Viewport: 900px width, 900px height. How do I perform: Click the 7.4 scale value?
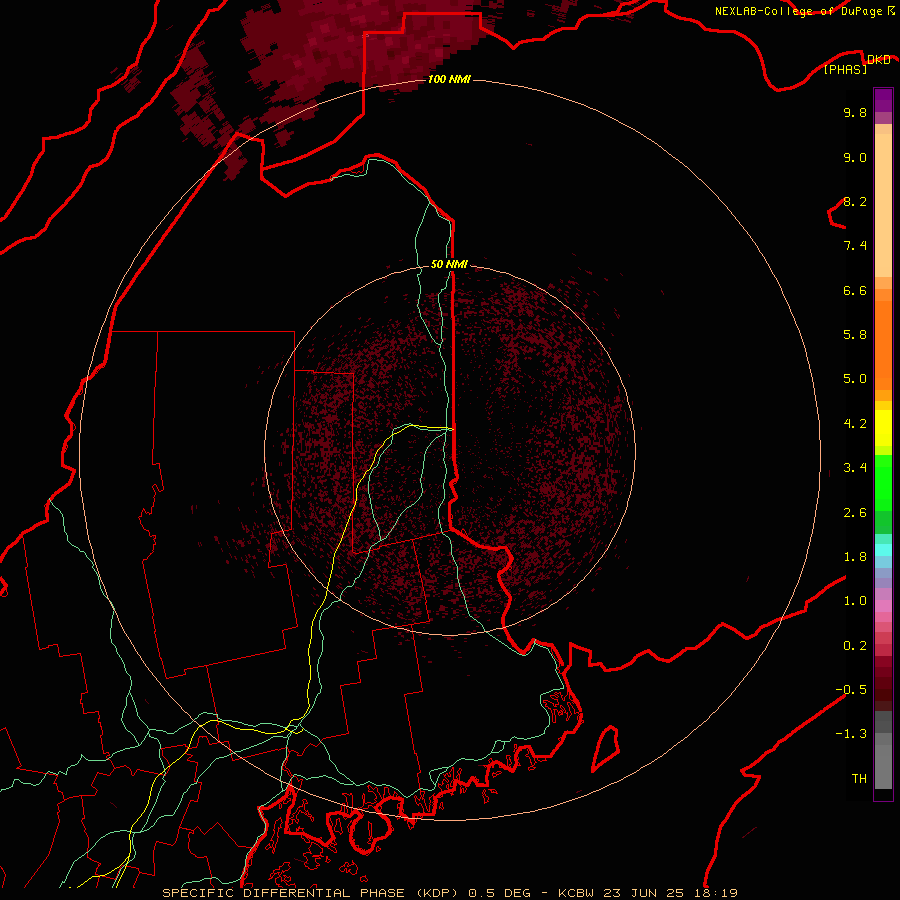pos(855,246)
